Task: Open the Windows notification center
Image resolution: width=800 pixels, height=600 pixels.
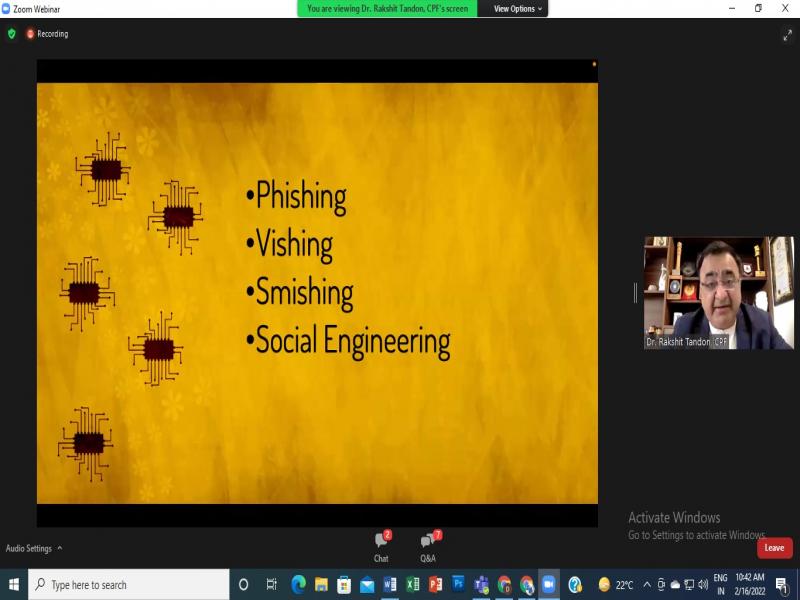Action: tap(781, 584)
